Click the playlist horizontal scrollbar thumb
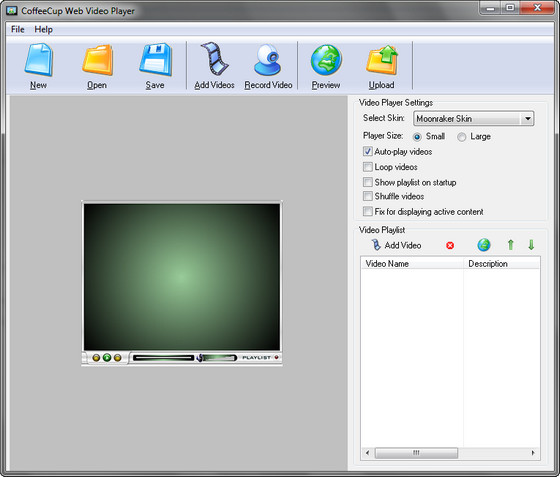Screen dimensions: 560x477 pyautogui.click(x=416, y=453)
